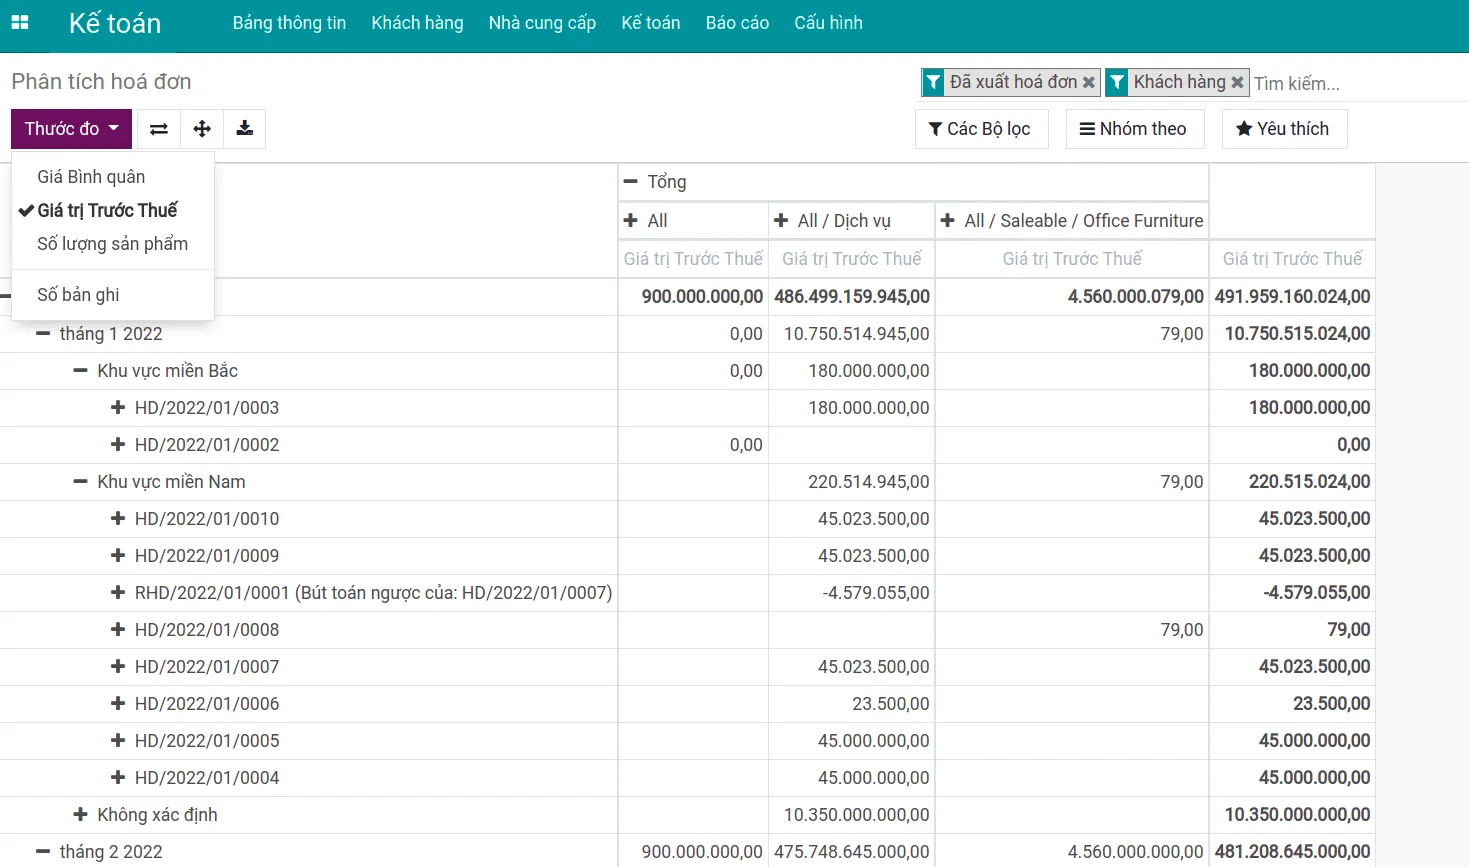This screenshot has width=1469, height=867.
Task: Click total cell 491.959.160.024,00
Action: pos(1292,297)
